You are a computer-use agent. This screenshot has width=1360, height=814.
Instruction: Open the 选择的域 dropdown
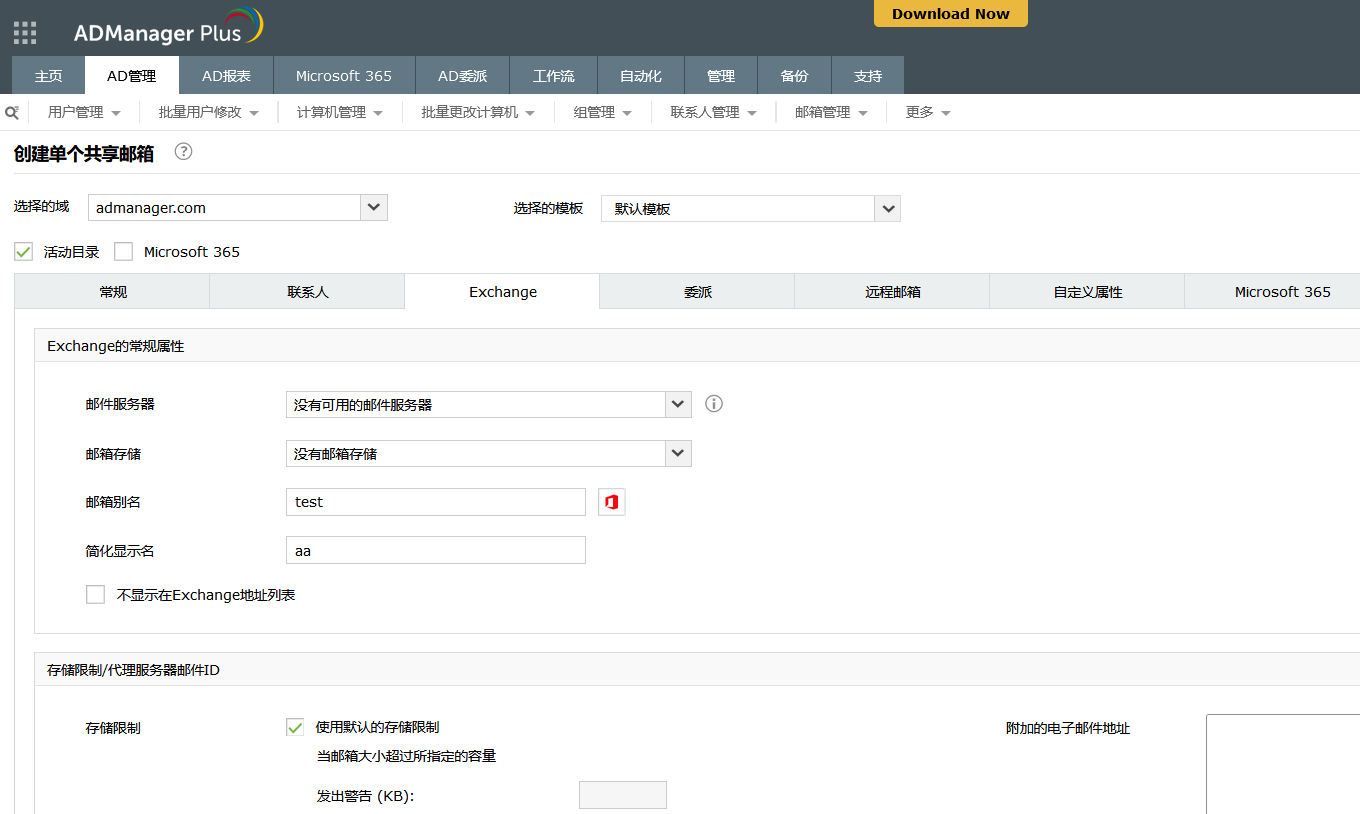click(x=374, y=208)
